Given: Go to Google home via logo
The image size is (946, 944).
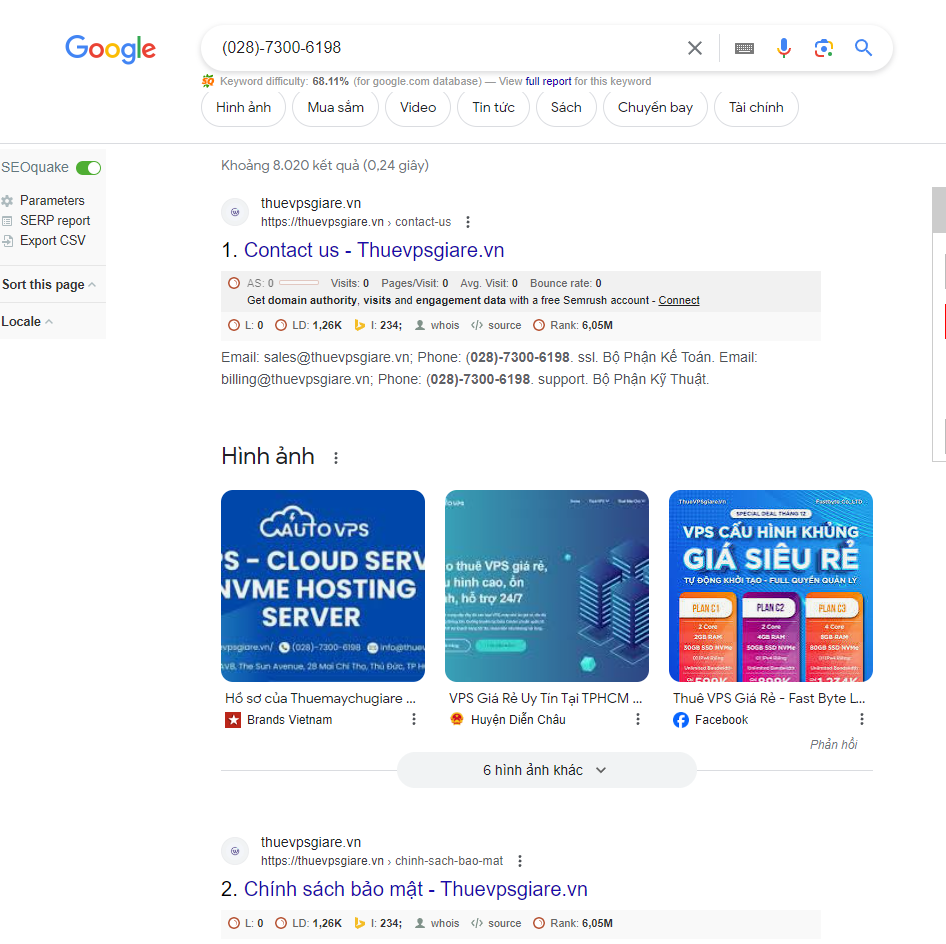Looking at the screenshot, I should (x=110, y=49).
